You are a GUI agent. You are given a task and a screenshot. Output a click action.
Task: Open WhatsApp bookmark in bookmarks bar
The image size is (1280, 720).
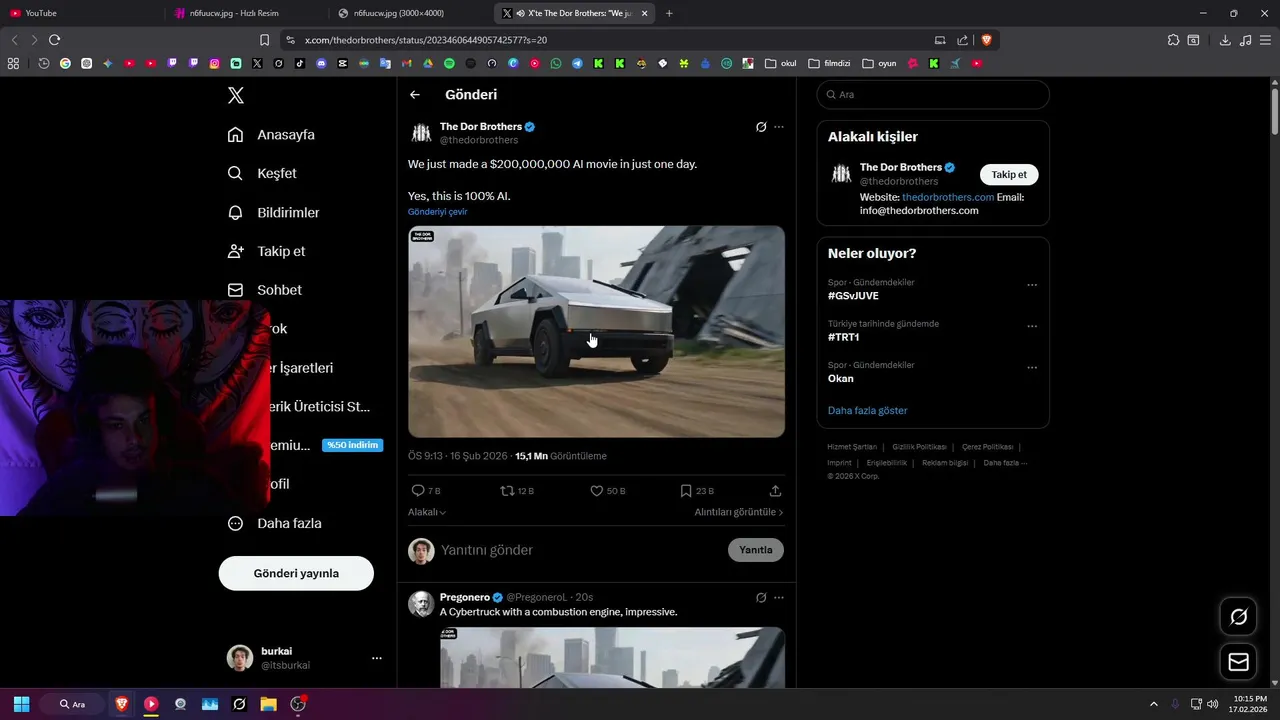[556, 63]
